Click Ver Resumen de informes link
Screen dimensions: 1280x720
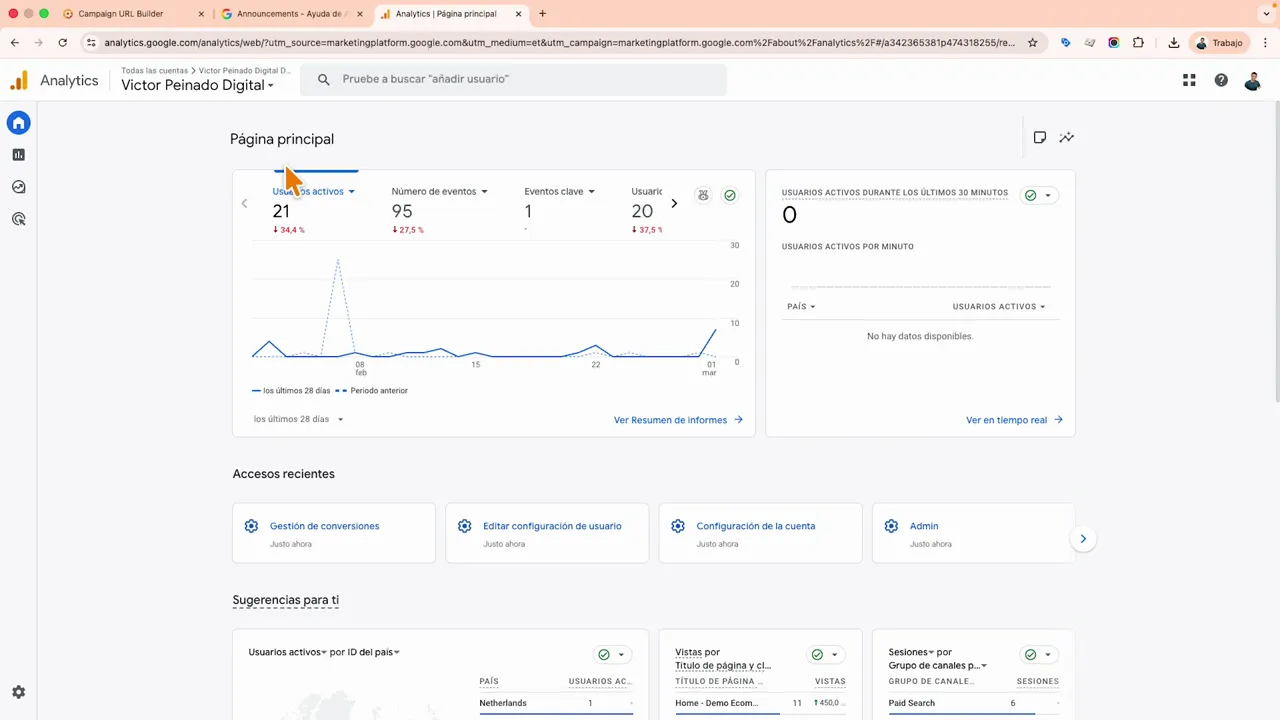(678, 420)
